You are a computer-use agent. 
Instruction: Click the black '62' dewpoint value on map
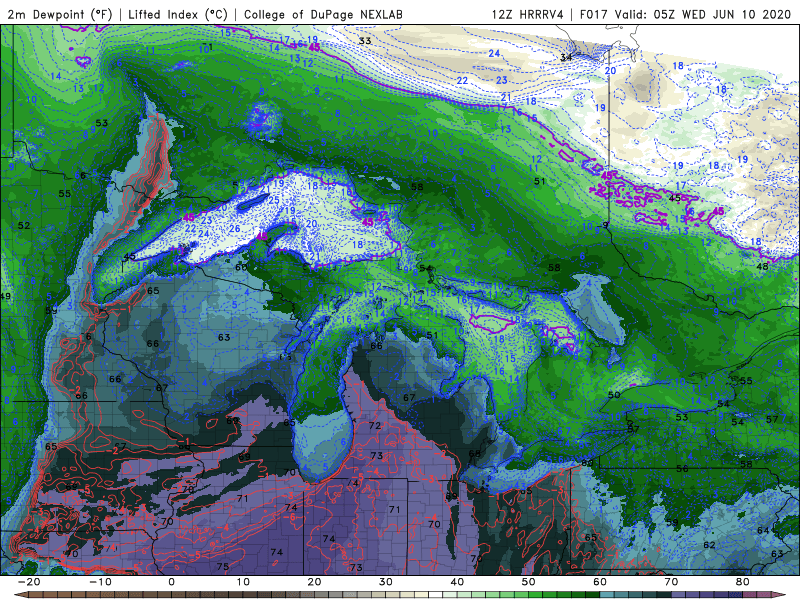tap(709, 545)
